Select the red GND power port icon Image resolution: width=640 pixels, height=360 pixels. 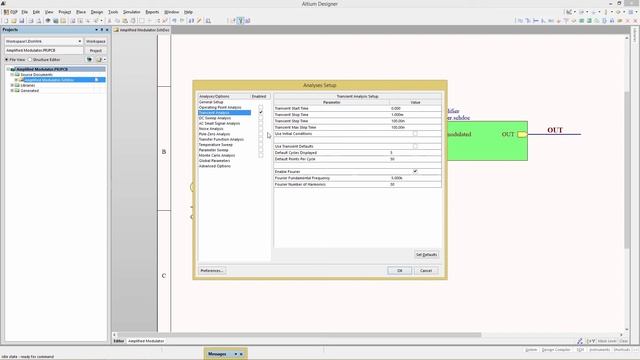[559, 20]
